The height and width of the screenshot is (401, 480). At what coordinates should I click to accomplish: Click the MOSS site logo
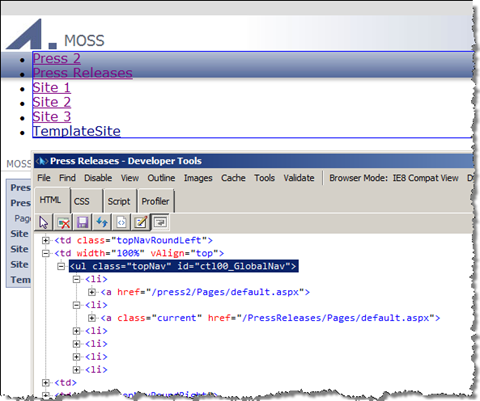[31, 34]
